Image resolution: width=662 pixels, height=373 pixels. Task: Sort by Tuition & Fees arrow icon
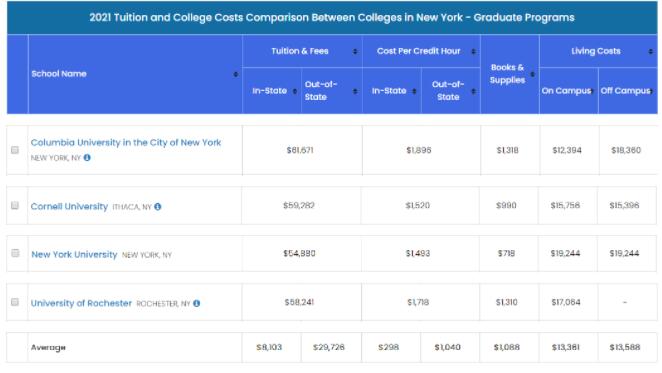point(355,52)
